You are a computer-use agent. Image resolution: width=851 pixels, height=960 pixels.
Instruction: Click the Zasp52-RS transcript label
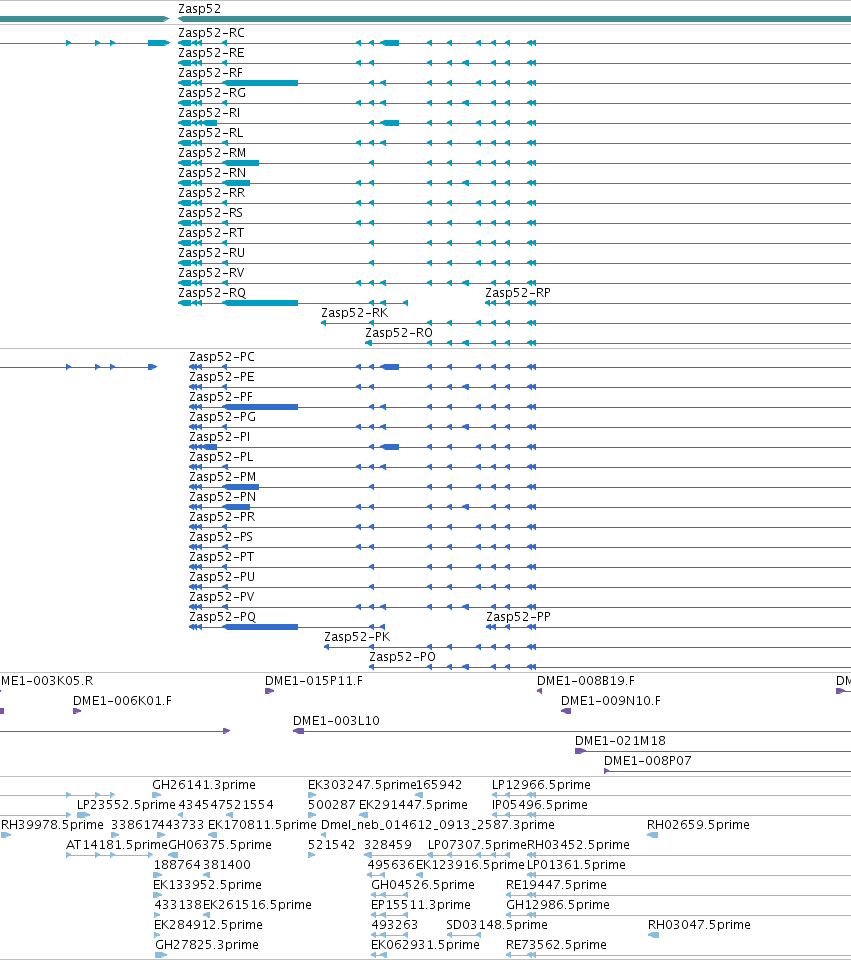pos(211,213)
